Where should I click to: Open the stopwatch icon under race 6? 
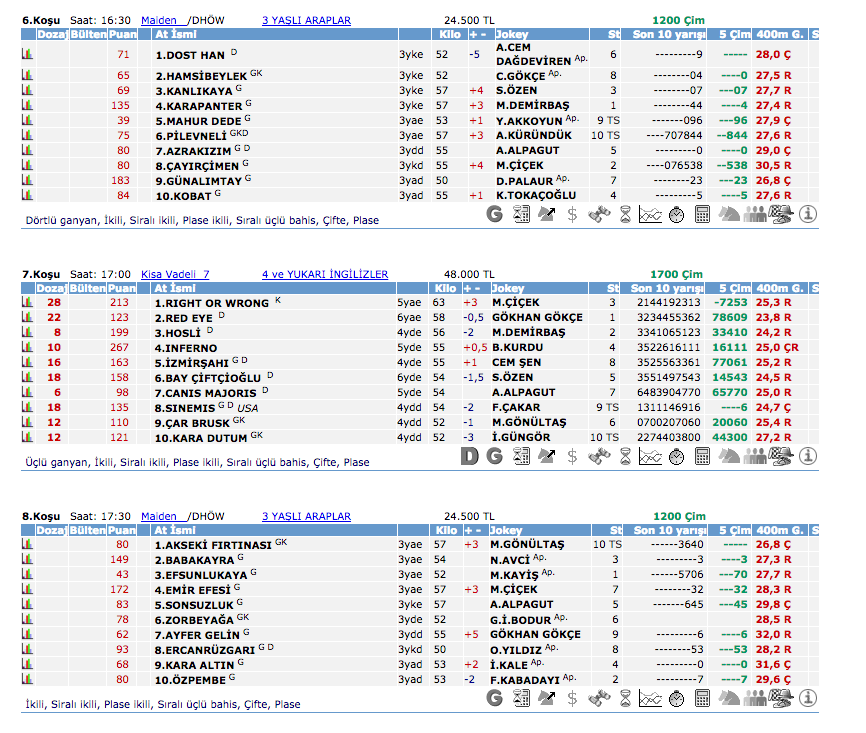pos(676,213)
